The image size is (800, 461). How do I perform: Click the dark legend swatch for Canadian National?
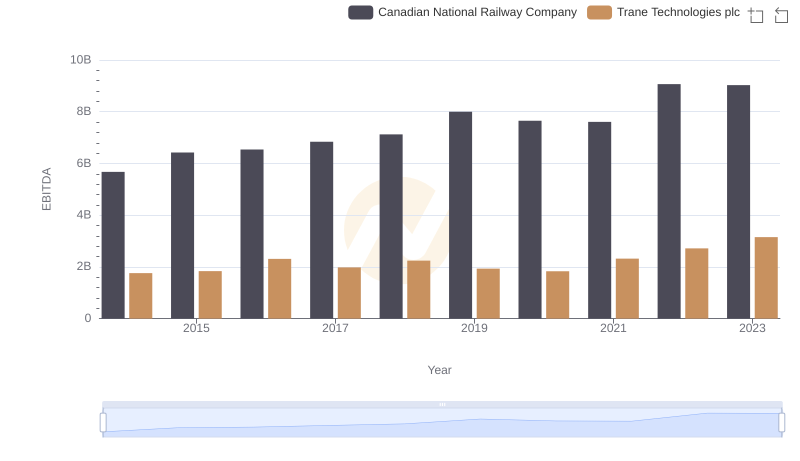pos(361,12)
